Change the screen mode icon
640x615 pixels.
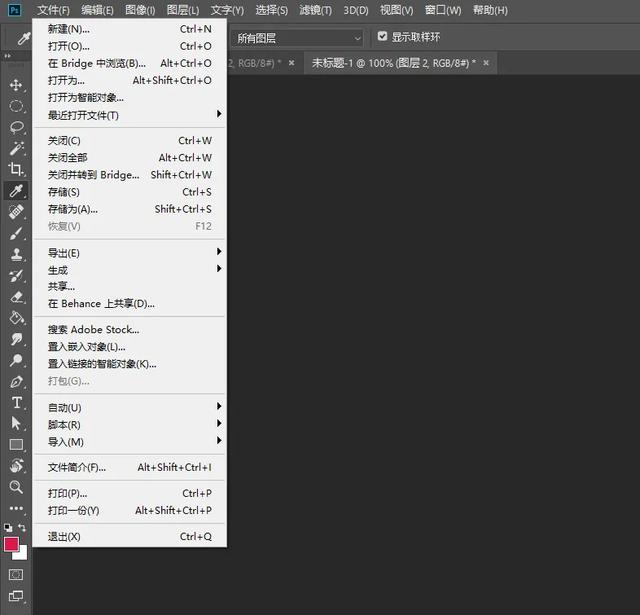tap(16, 596)
